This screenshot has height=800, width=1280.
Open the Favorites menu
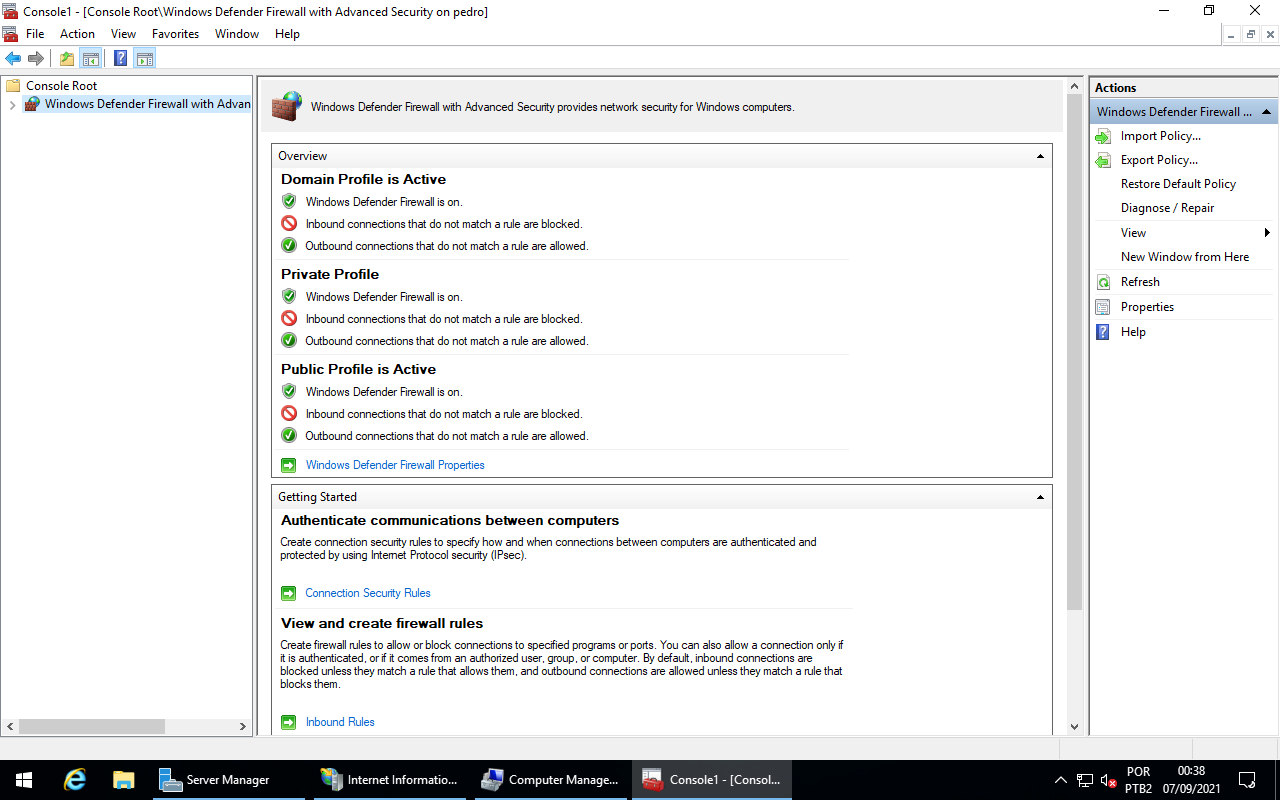pos(175,33)
